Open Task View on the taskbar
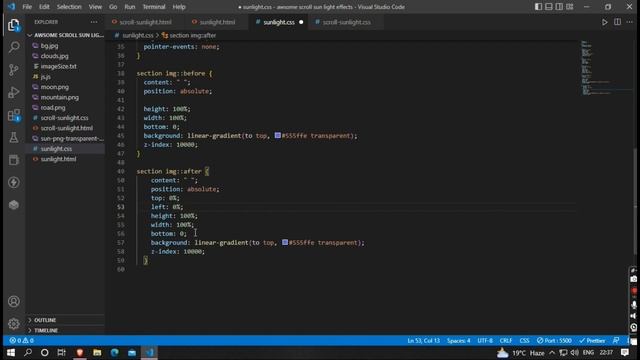The height and width of the screenshot is (360, 640). click(62, 353)
